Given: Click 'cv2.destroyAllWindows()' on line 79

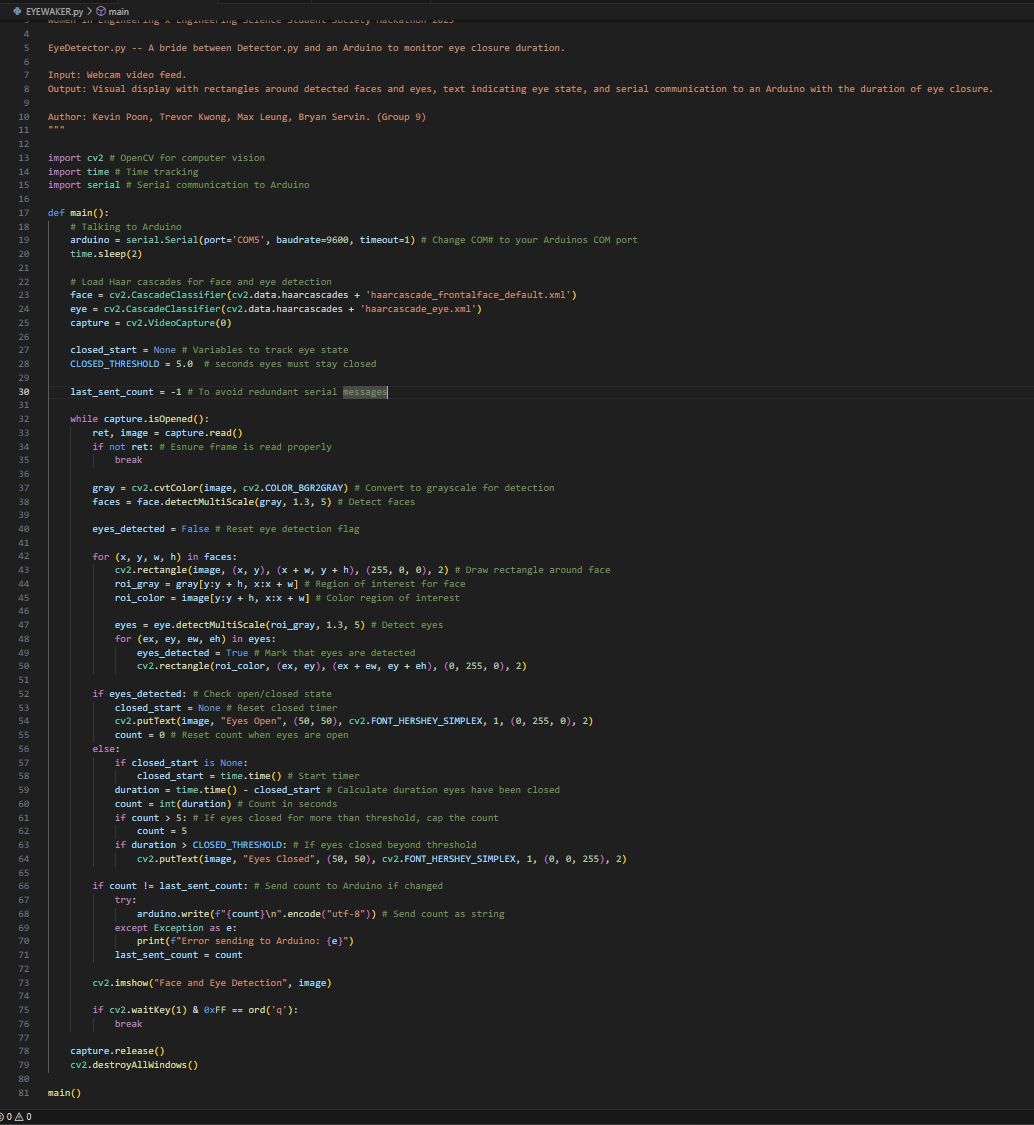Looking at the screenshot, I should pyautogui.click(x=133, y=1065).
